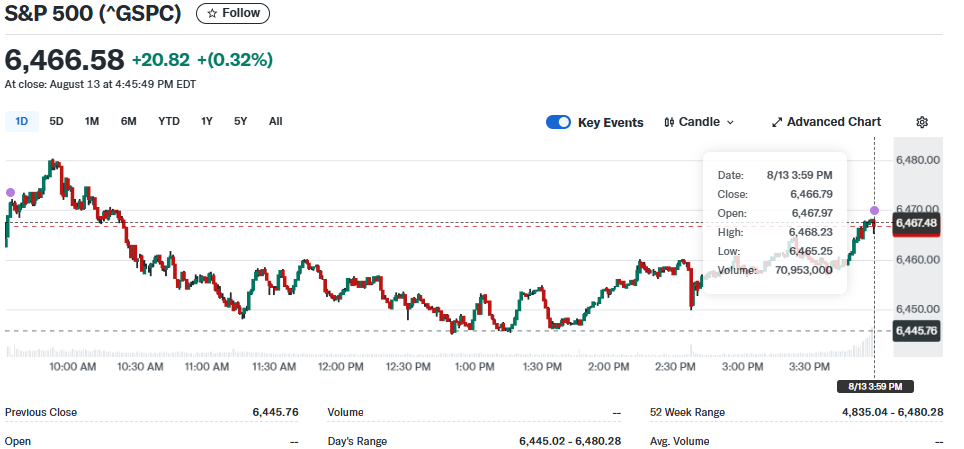This screenshot has width=964, height=449.
Task: Click the 12:00 PM time axis label
Action: (341, 367)
